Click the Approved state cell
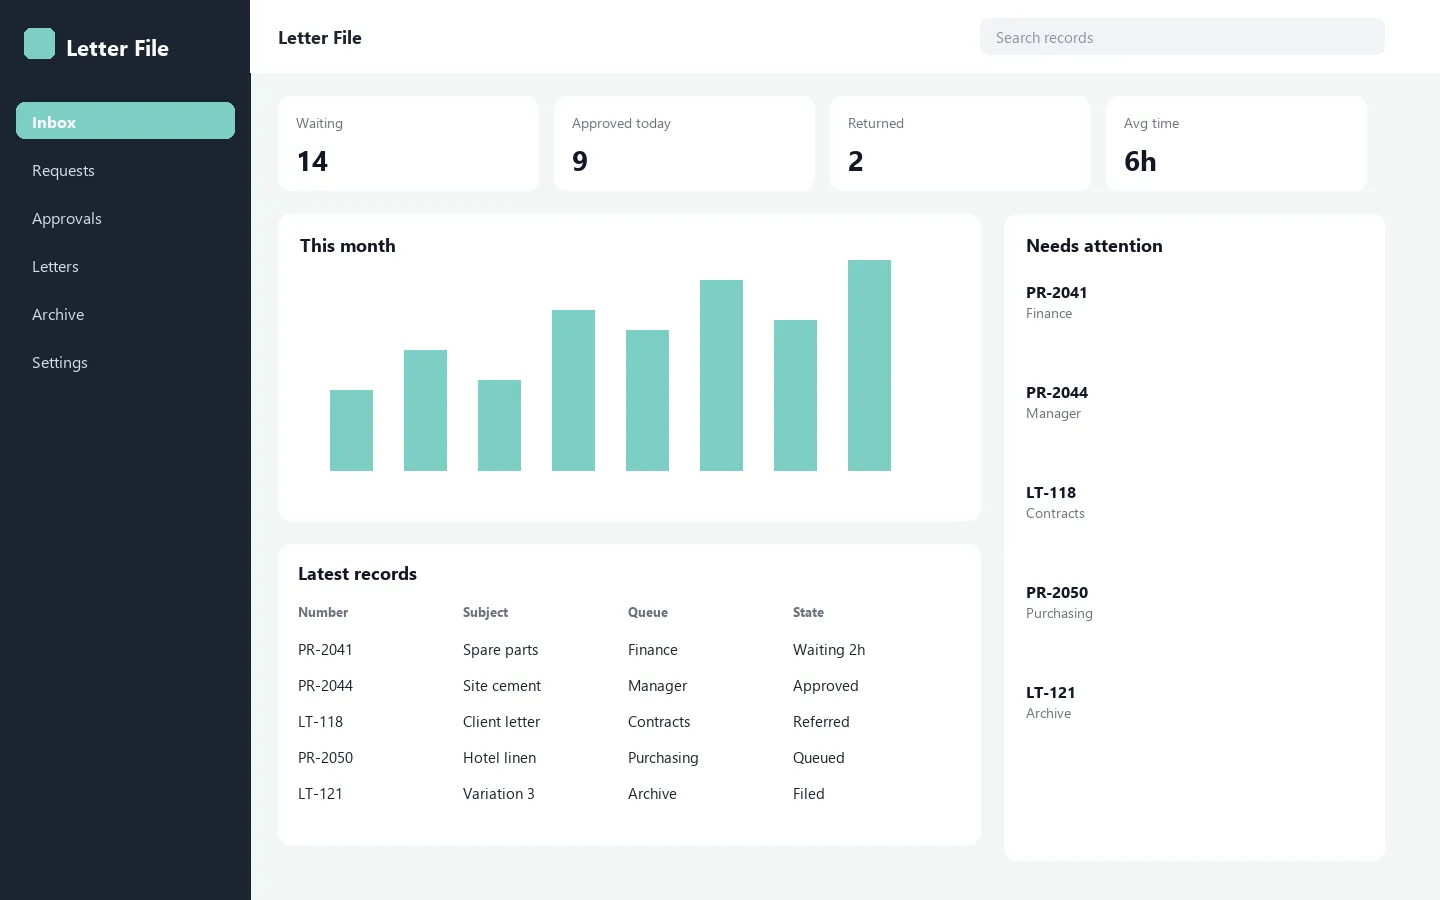1440x900 pixels. pyautogui.click(x=825, y=686)
